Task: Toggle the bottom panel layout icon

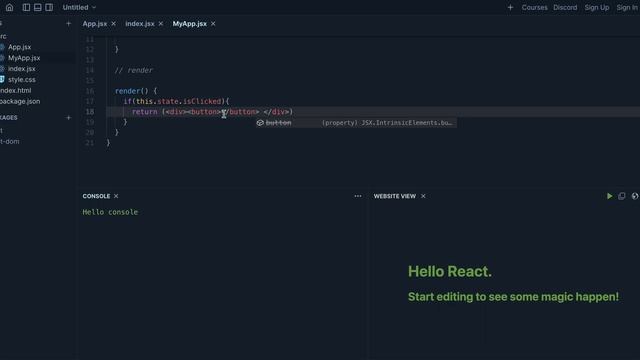Action: 38,7
